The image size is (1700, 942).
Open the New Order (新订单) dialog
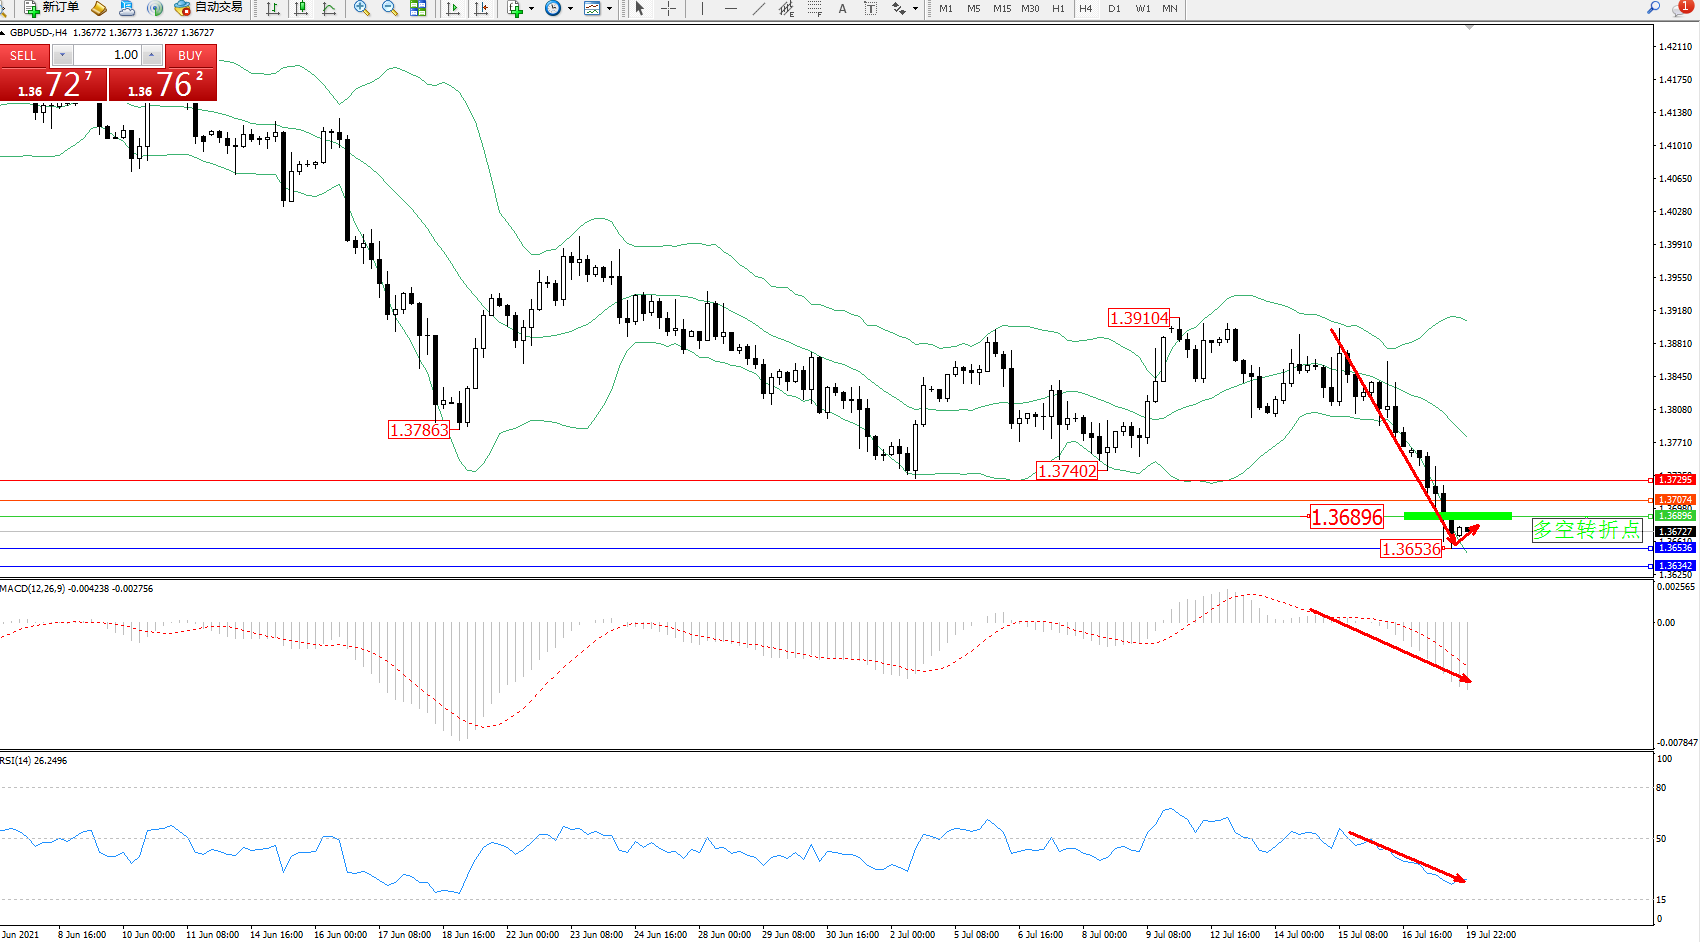click(52, 8)
